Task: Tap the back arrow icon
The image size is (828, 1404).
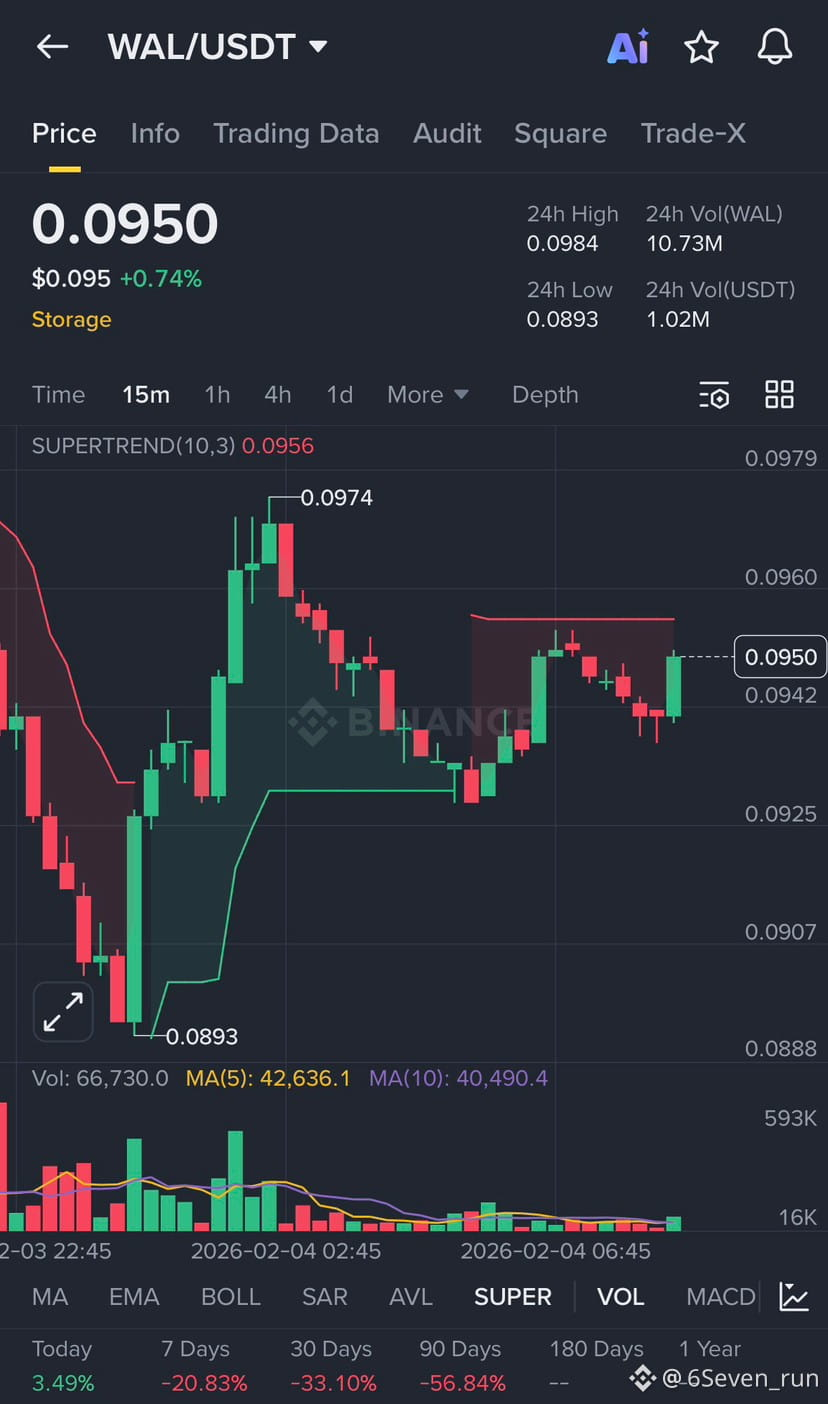Action: point(52,46)
